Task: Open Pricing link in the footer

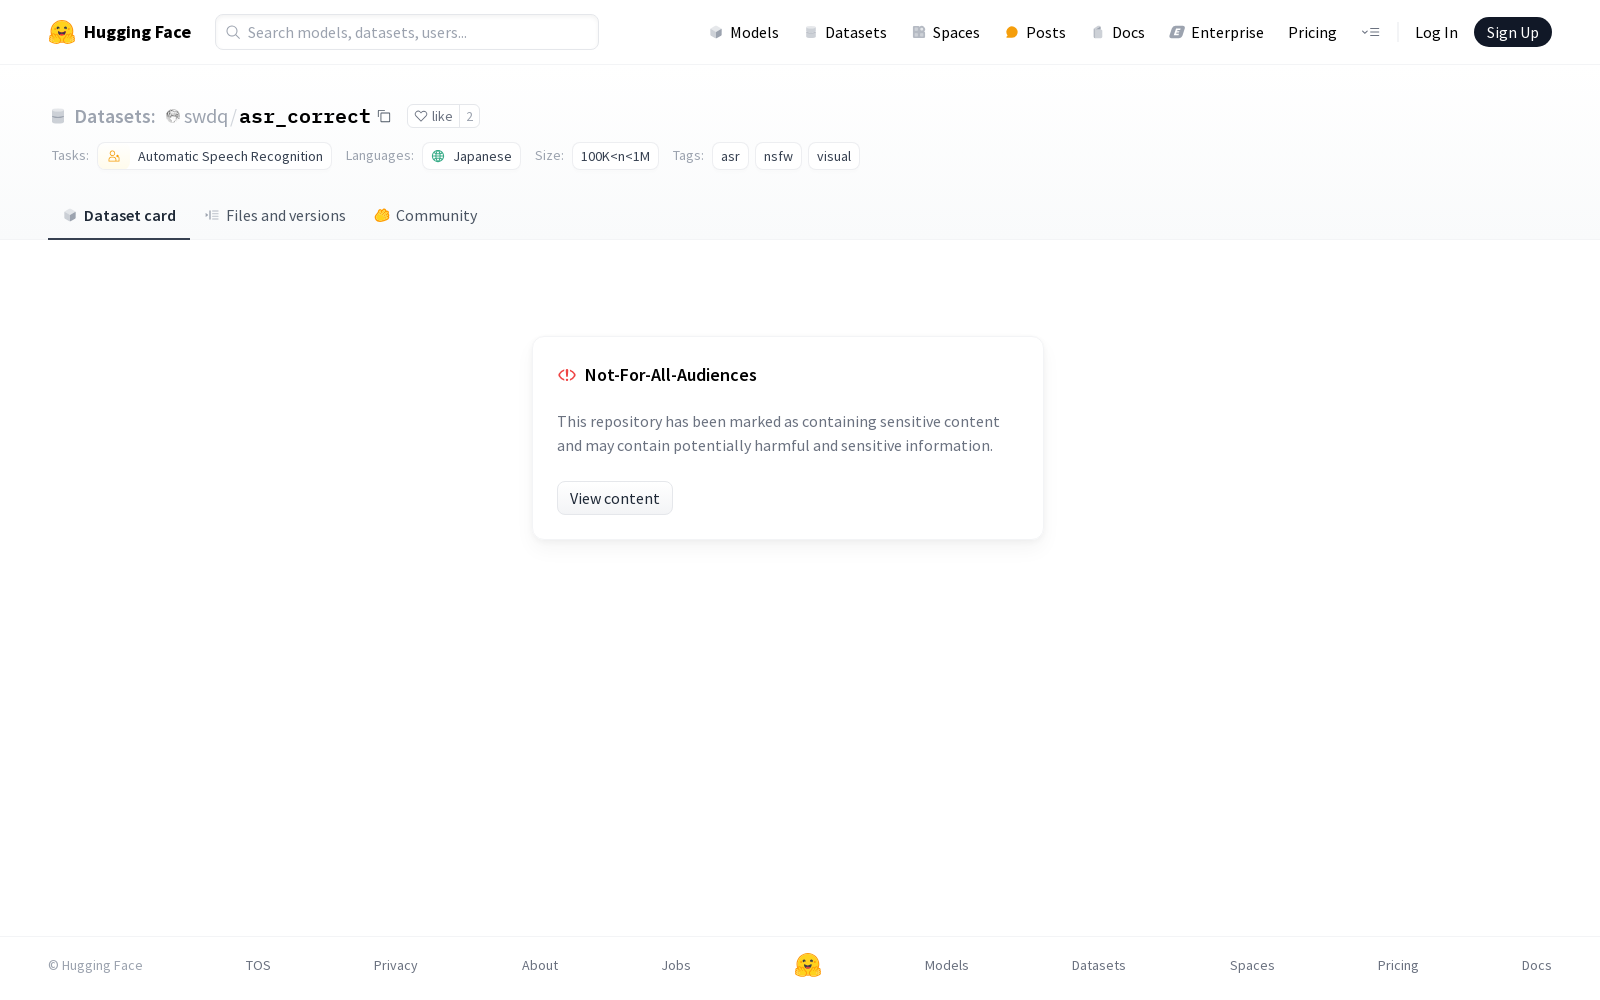Action: pos(1398,965)
